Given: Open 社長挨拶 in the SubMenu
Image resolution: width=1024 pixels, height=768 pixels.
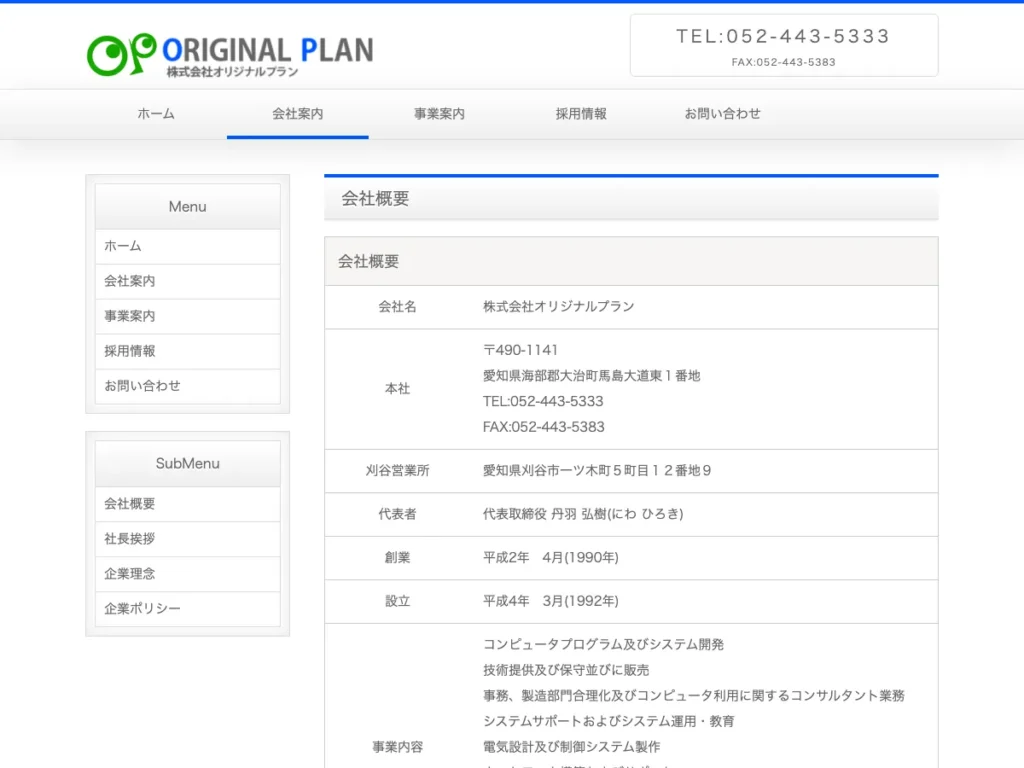Looking at the screenshot, I should point(187,539).
